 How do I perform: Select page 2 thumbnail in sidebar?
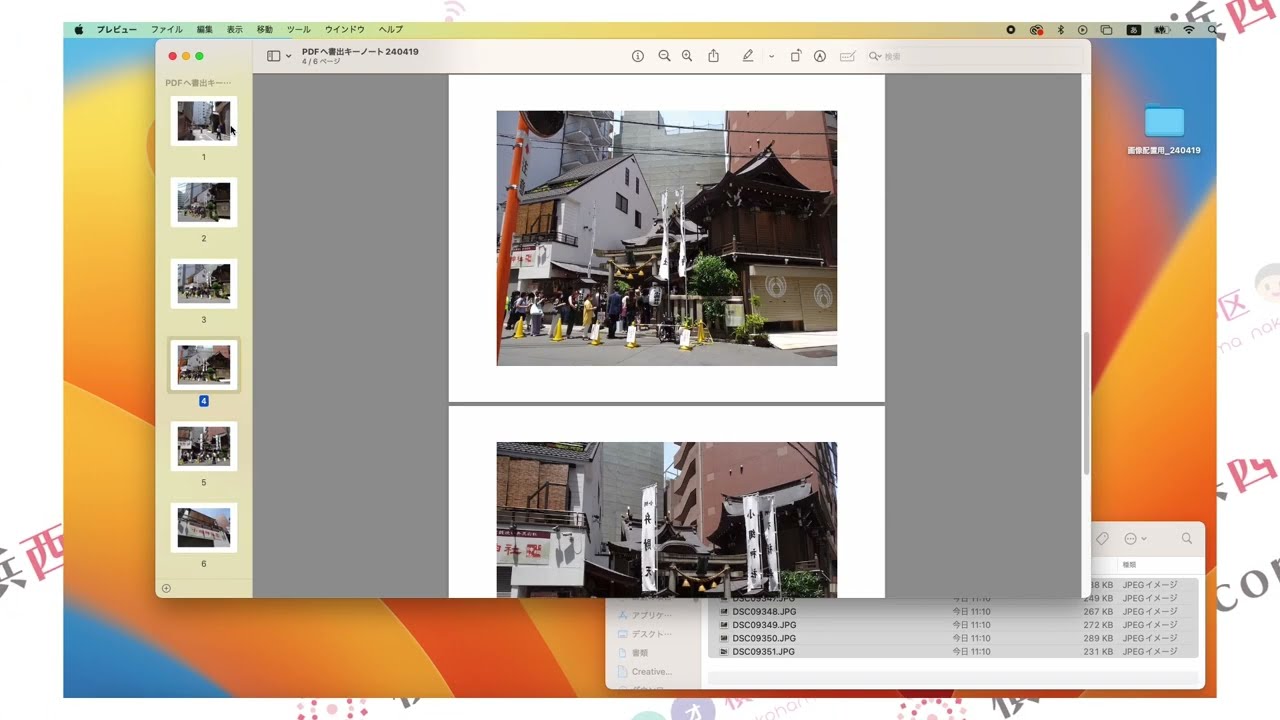click(x=204, y=202)
